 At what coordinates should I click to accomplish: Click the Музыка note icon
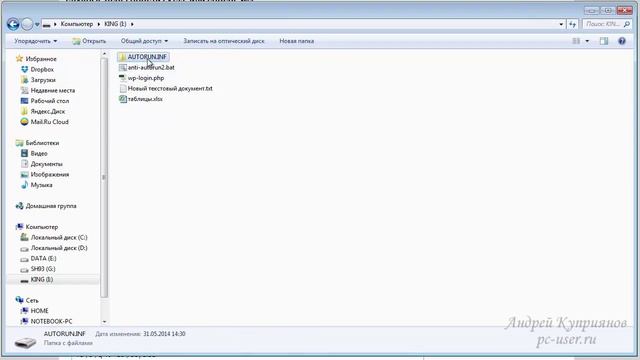pyautogui.click(x=24, y=185)
